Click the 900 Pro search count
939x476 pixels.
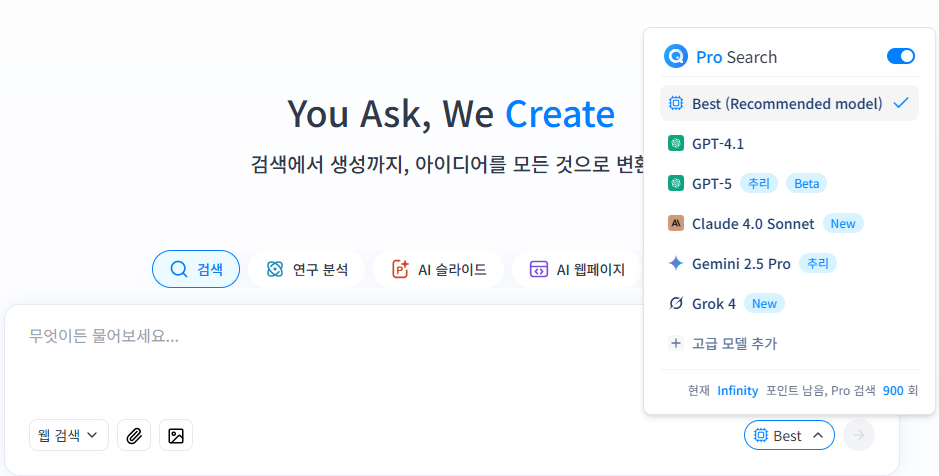893,391
